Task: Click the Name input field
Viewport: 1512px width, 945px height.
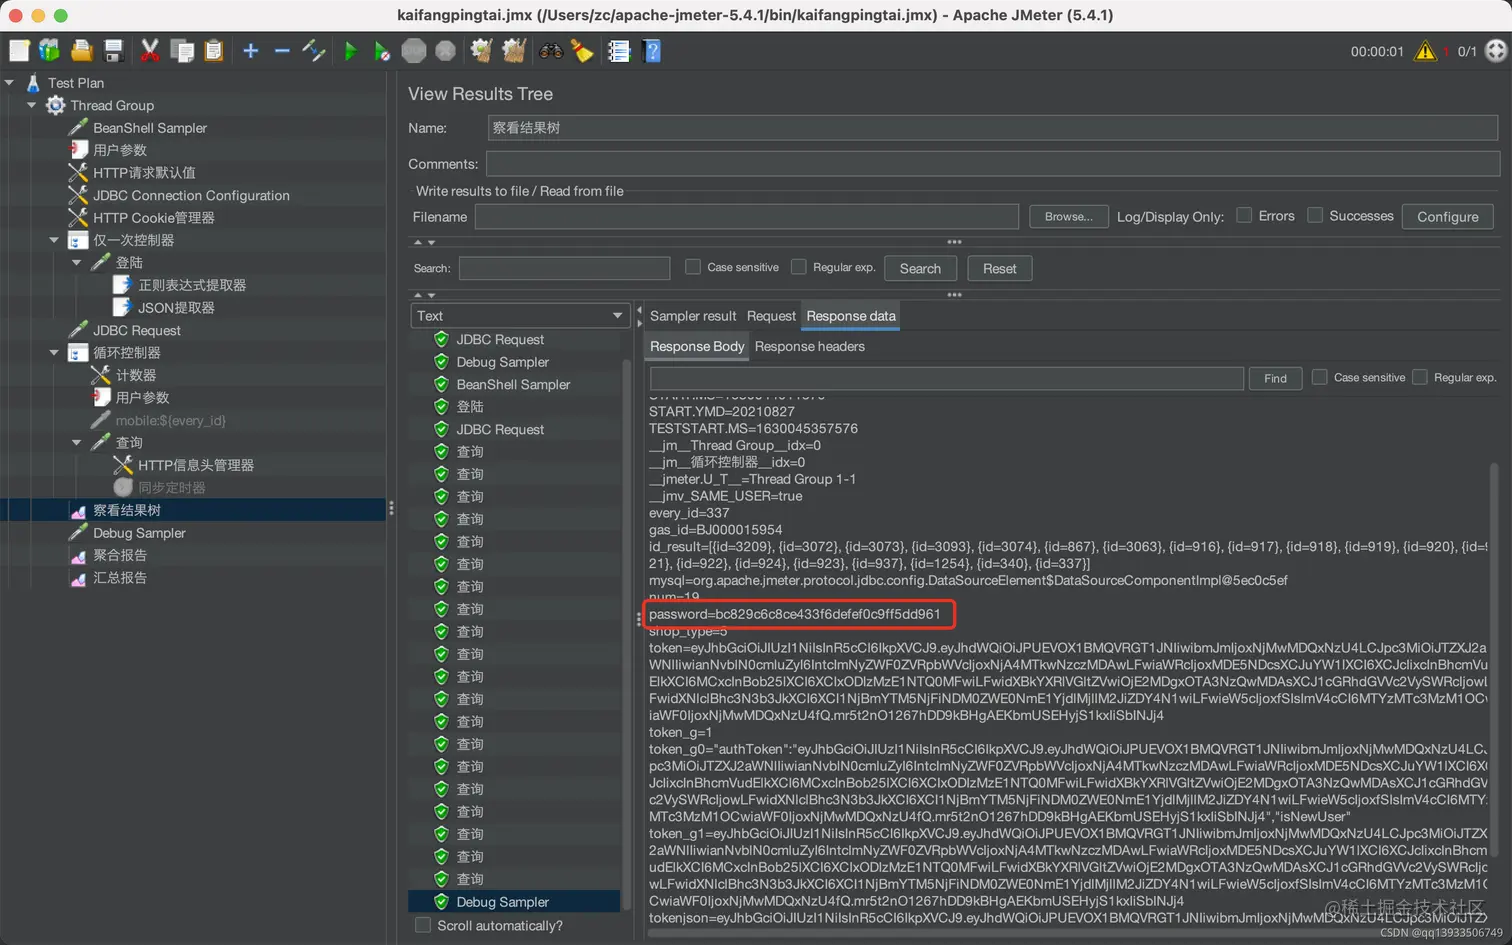Action: point(992,128)
